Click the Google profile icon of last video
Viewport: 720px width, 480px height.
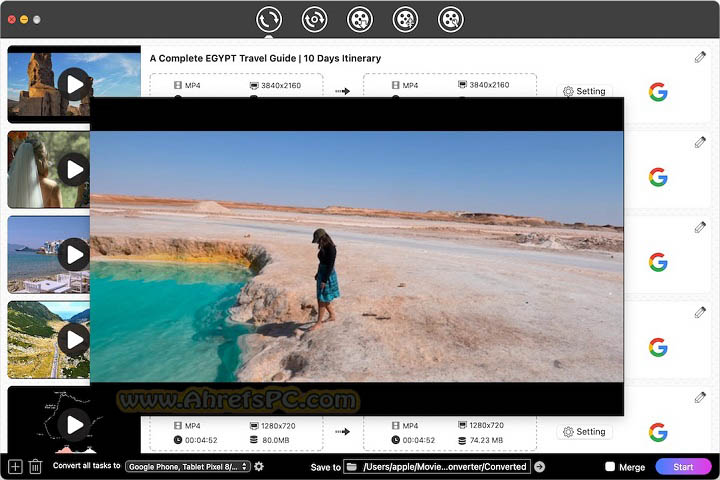point(658,432)
